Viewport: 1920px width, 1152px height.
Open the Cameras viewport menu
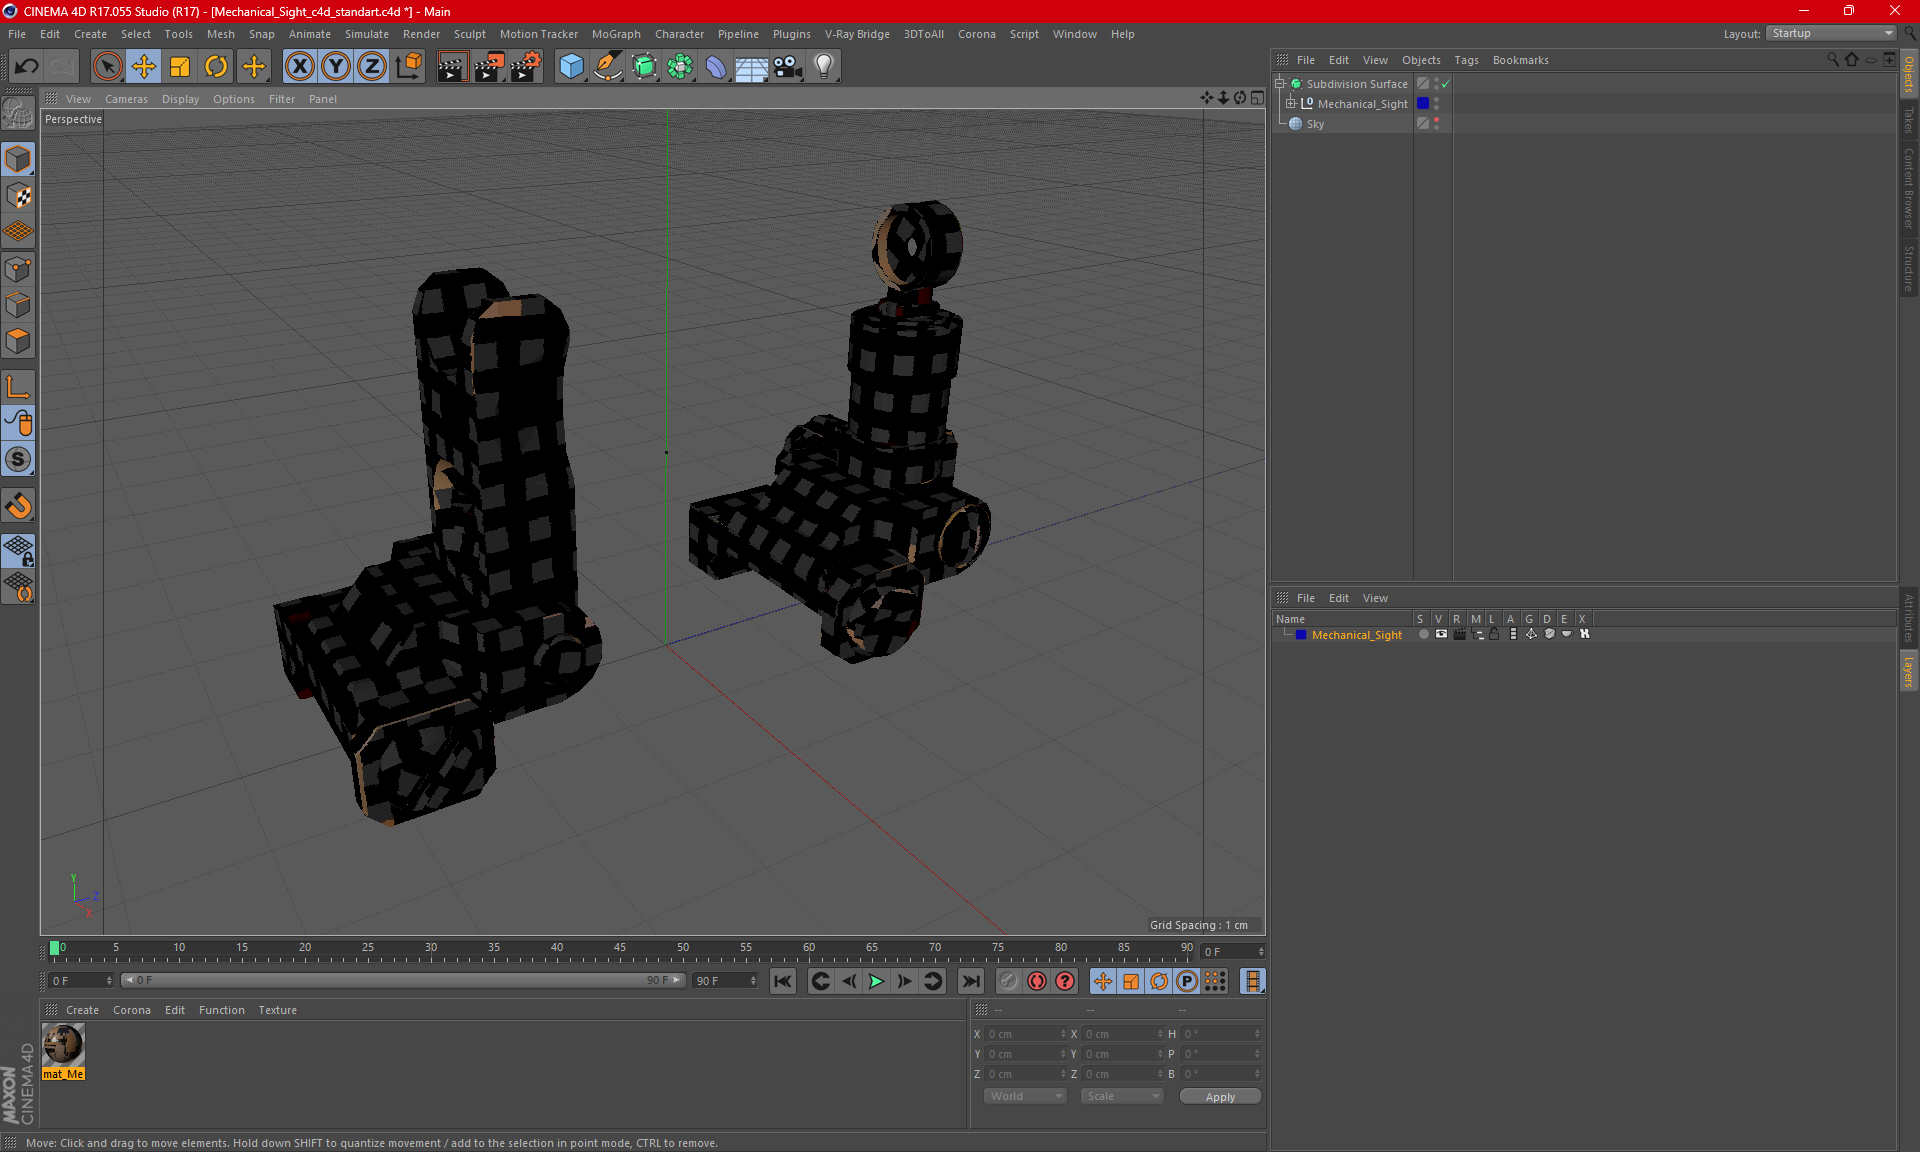click(126, 99)
